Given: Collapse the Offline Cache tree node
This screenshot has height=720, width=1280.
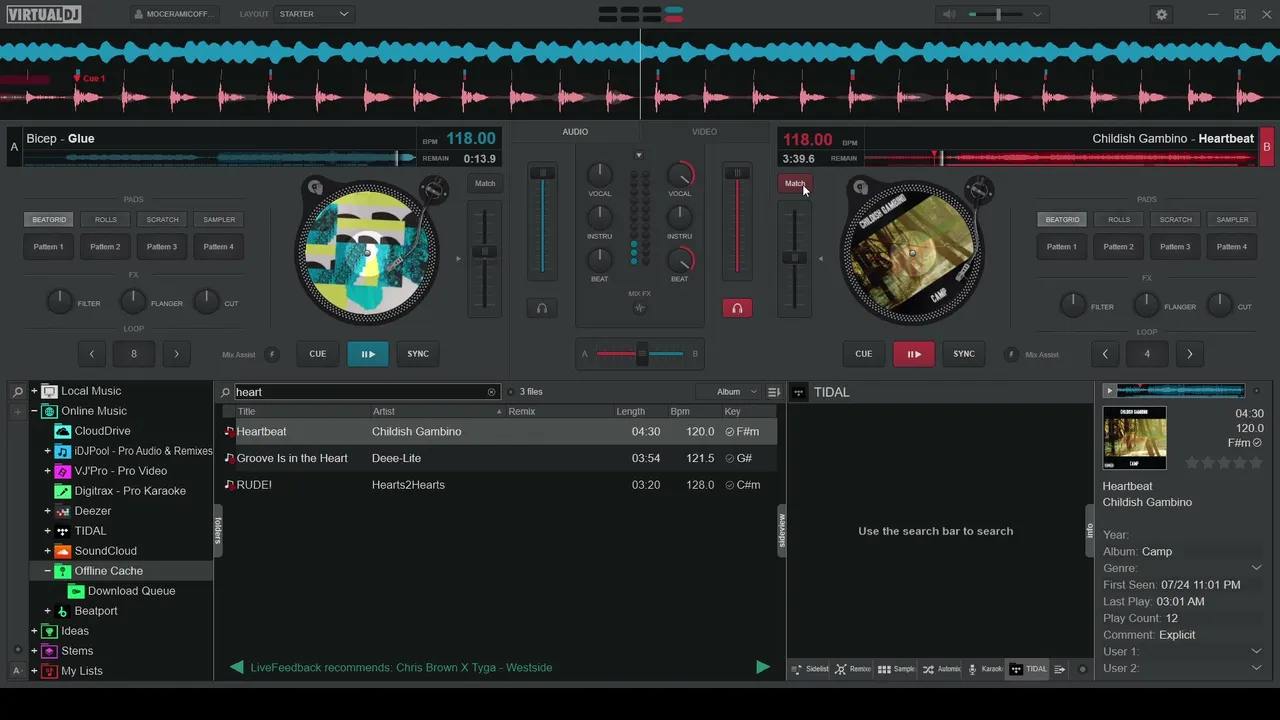Looking at the screenshot, I should 47,571.
